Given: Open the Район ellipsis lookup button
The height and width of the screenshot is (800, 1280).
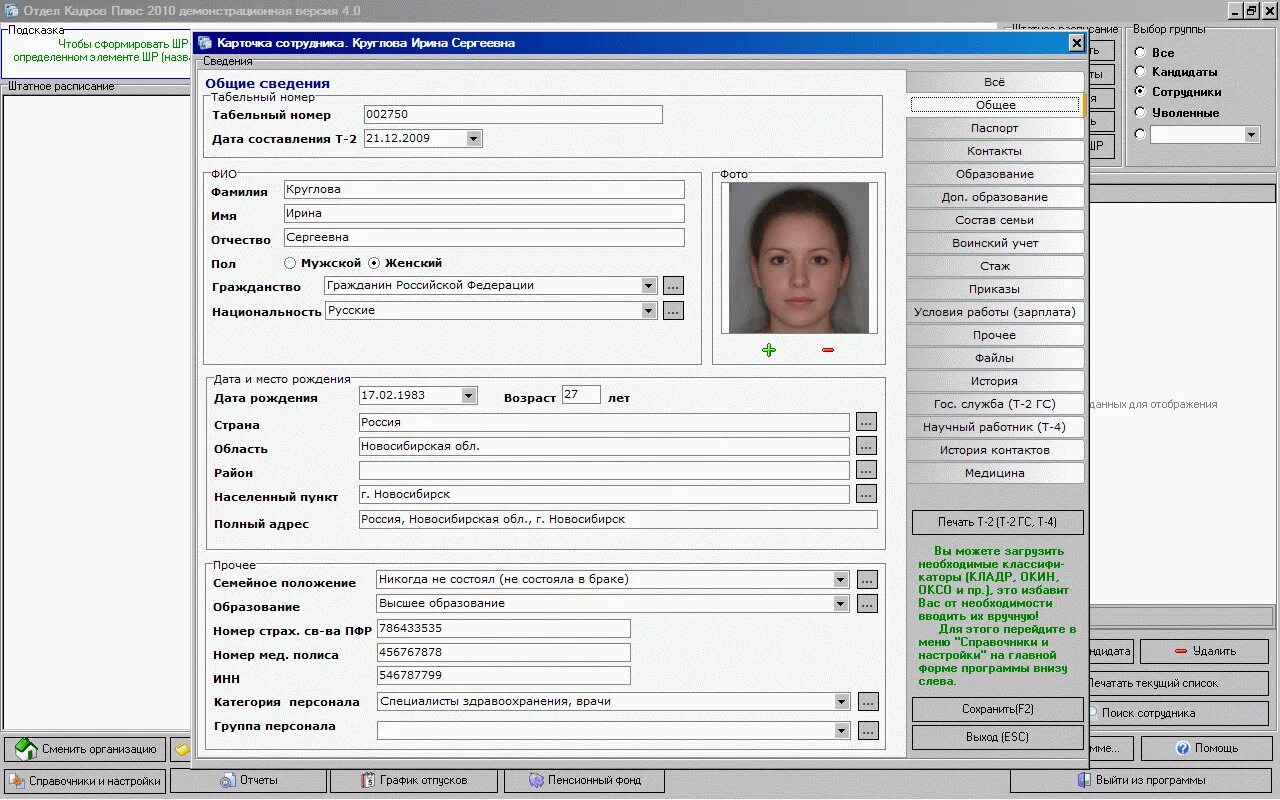Looking at the screenshot, I should click(x=866, y=471).
